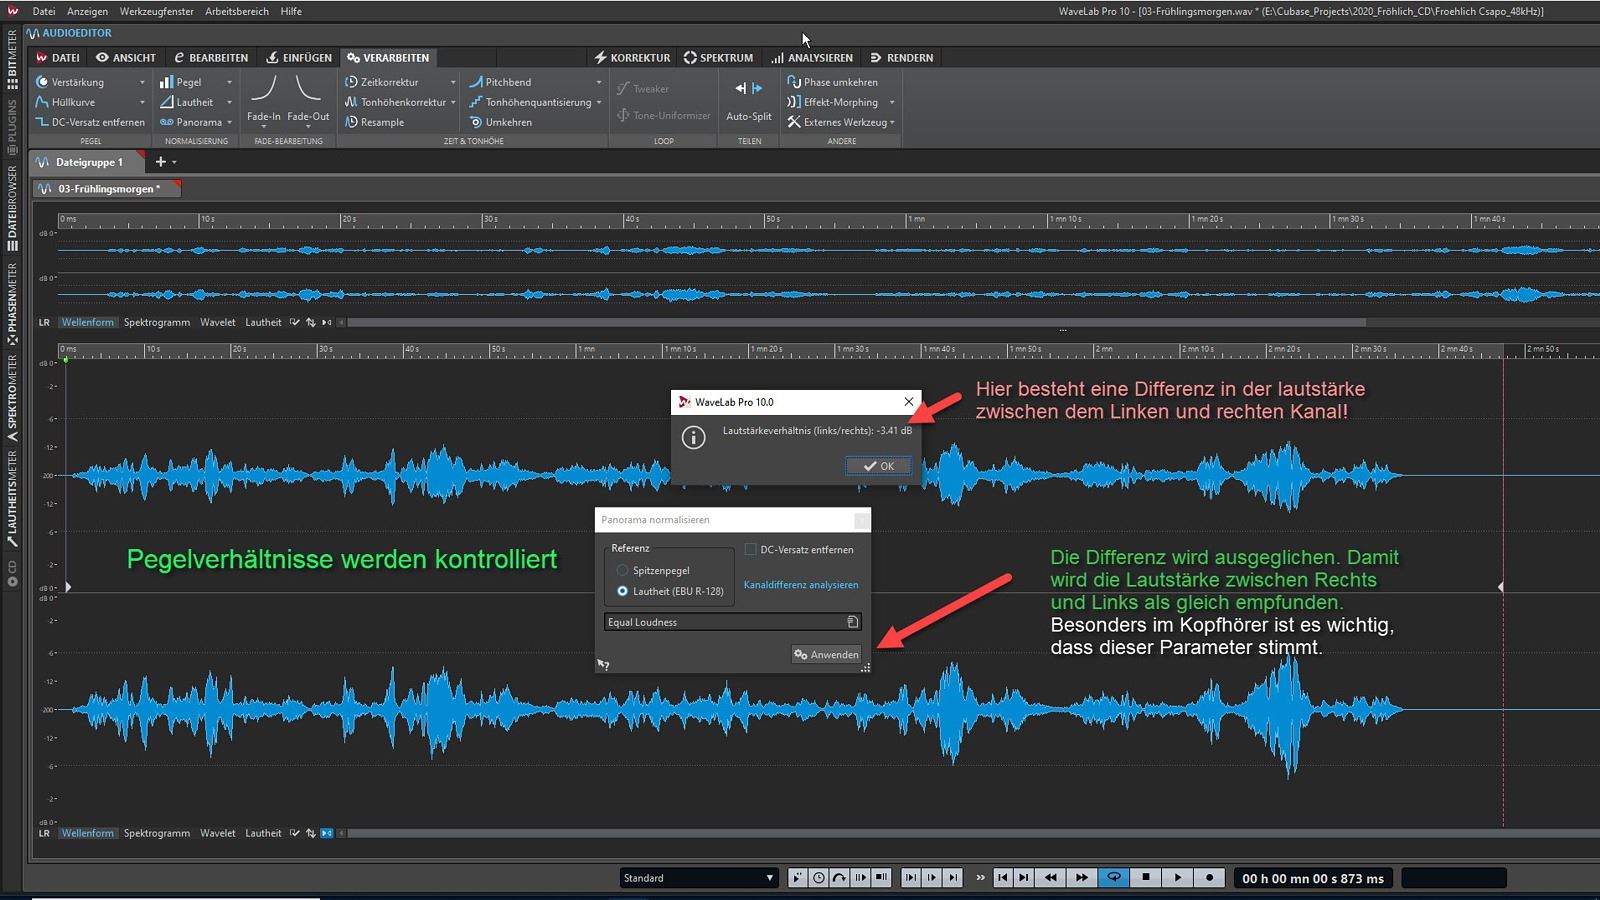Start playback with the play button

tap(1178, 878)
